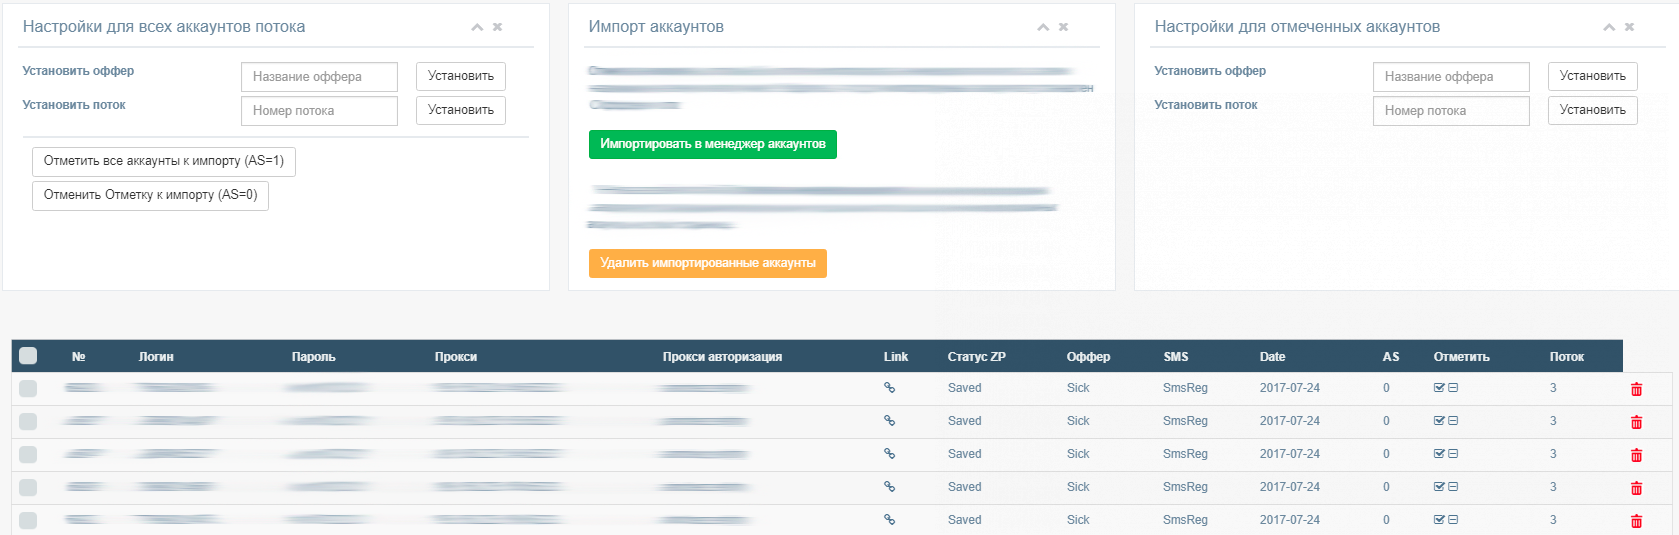Collapse the 'Импорт аккаунтов' panel with the chevron
Viewport: 1679px width, 535px height.
coord(1043,27)
